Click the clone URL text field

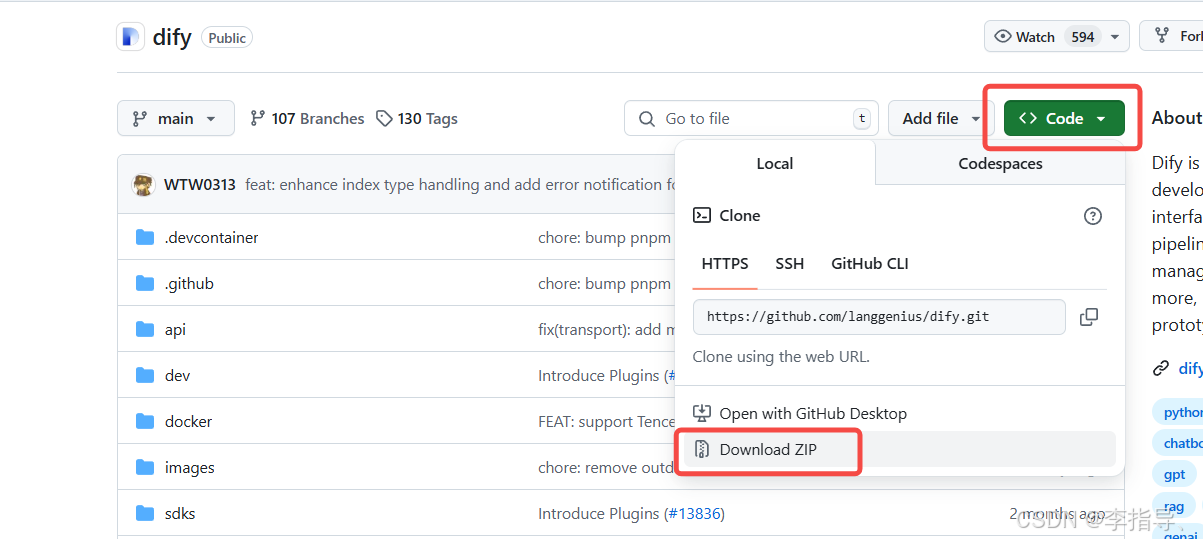879,316
